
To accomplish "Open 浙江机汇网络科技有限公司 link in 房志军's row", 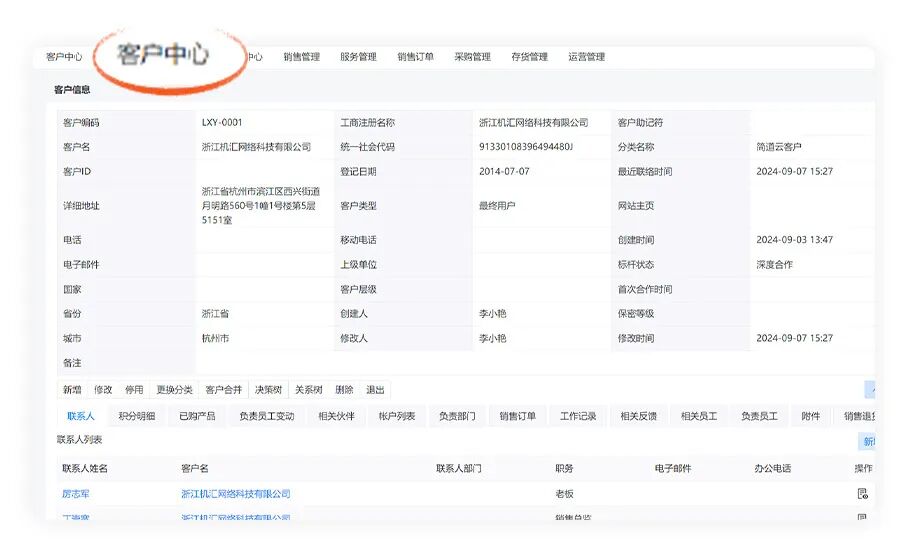I will [236, 493].
